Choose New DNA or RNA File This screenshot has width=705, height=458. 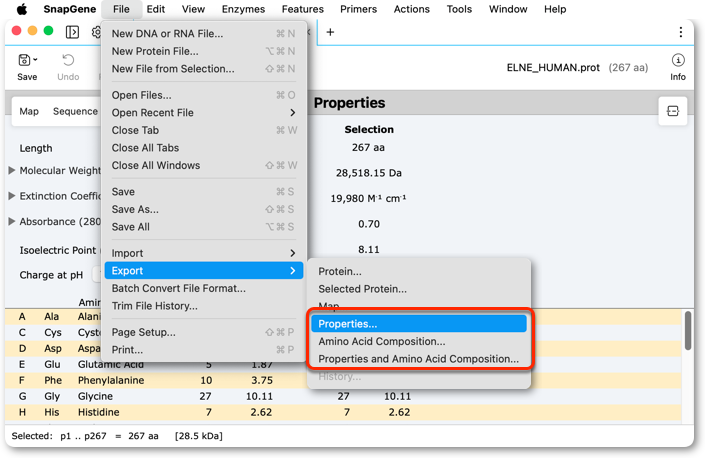coord(204,34)
